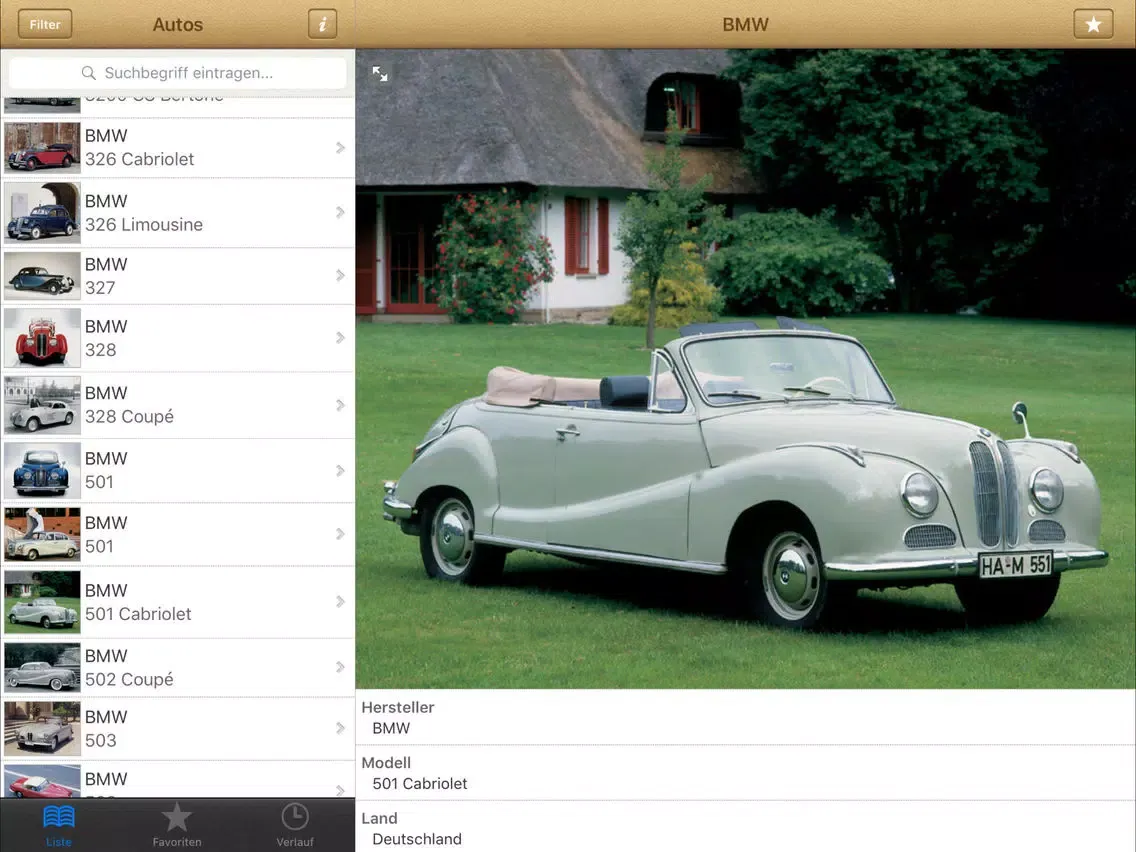The width and height of the screenshot is (1136, 852).
Task: Click the large BMW 501 Cabriolet photo
Action: (x=746, y=369)
